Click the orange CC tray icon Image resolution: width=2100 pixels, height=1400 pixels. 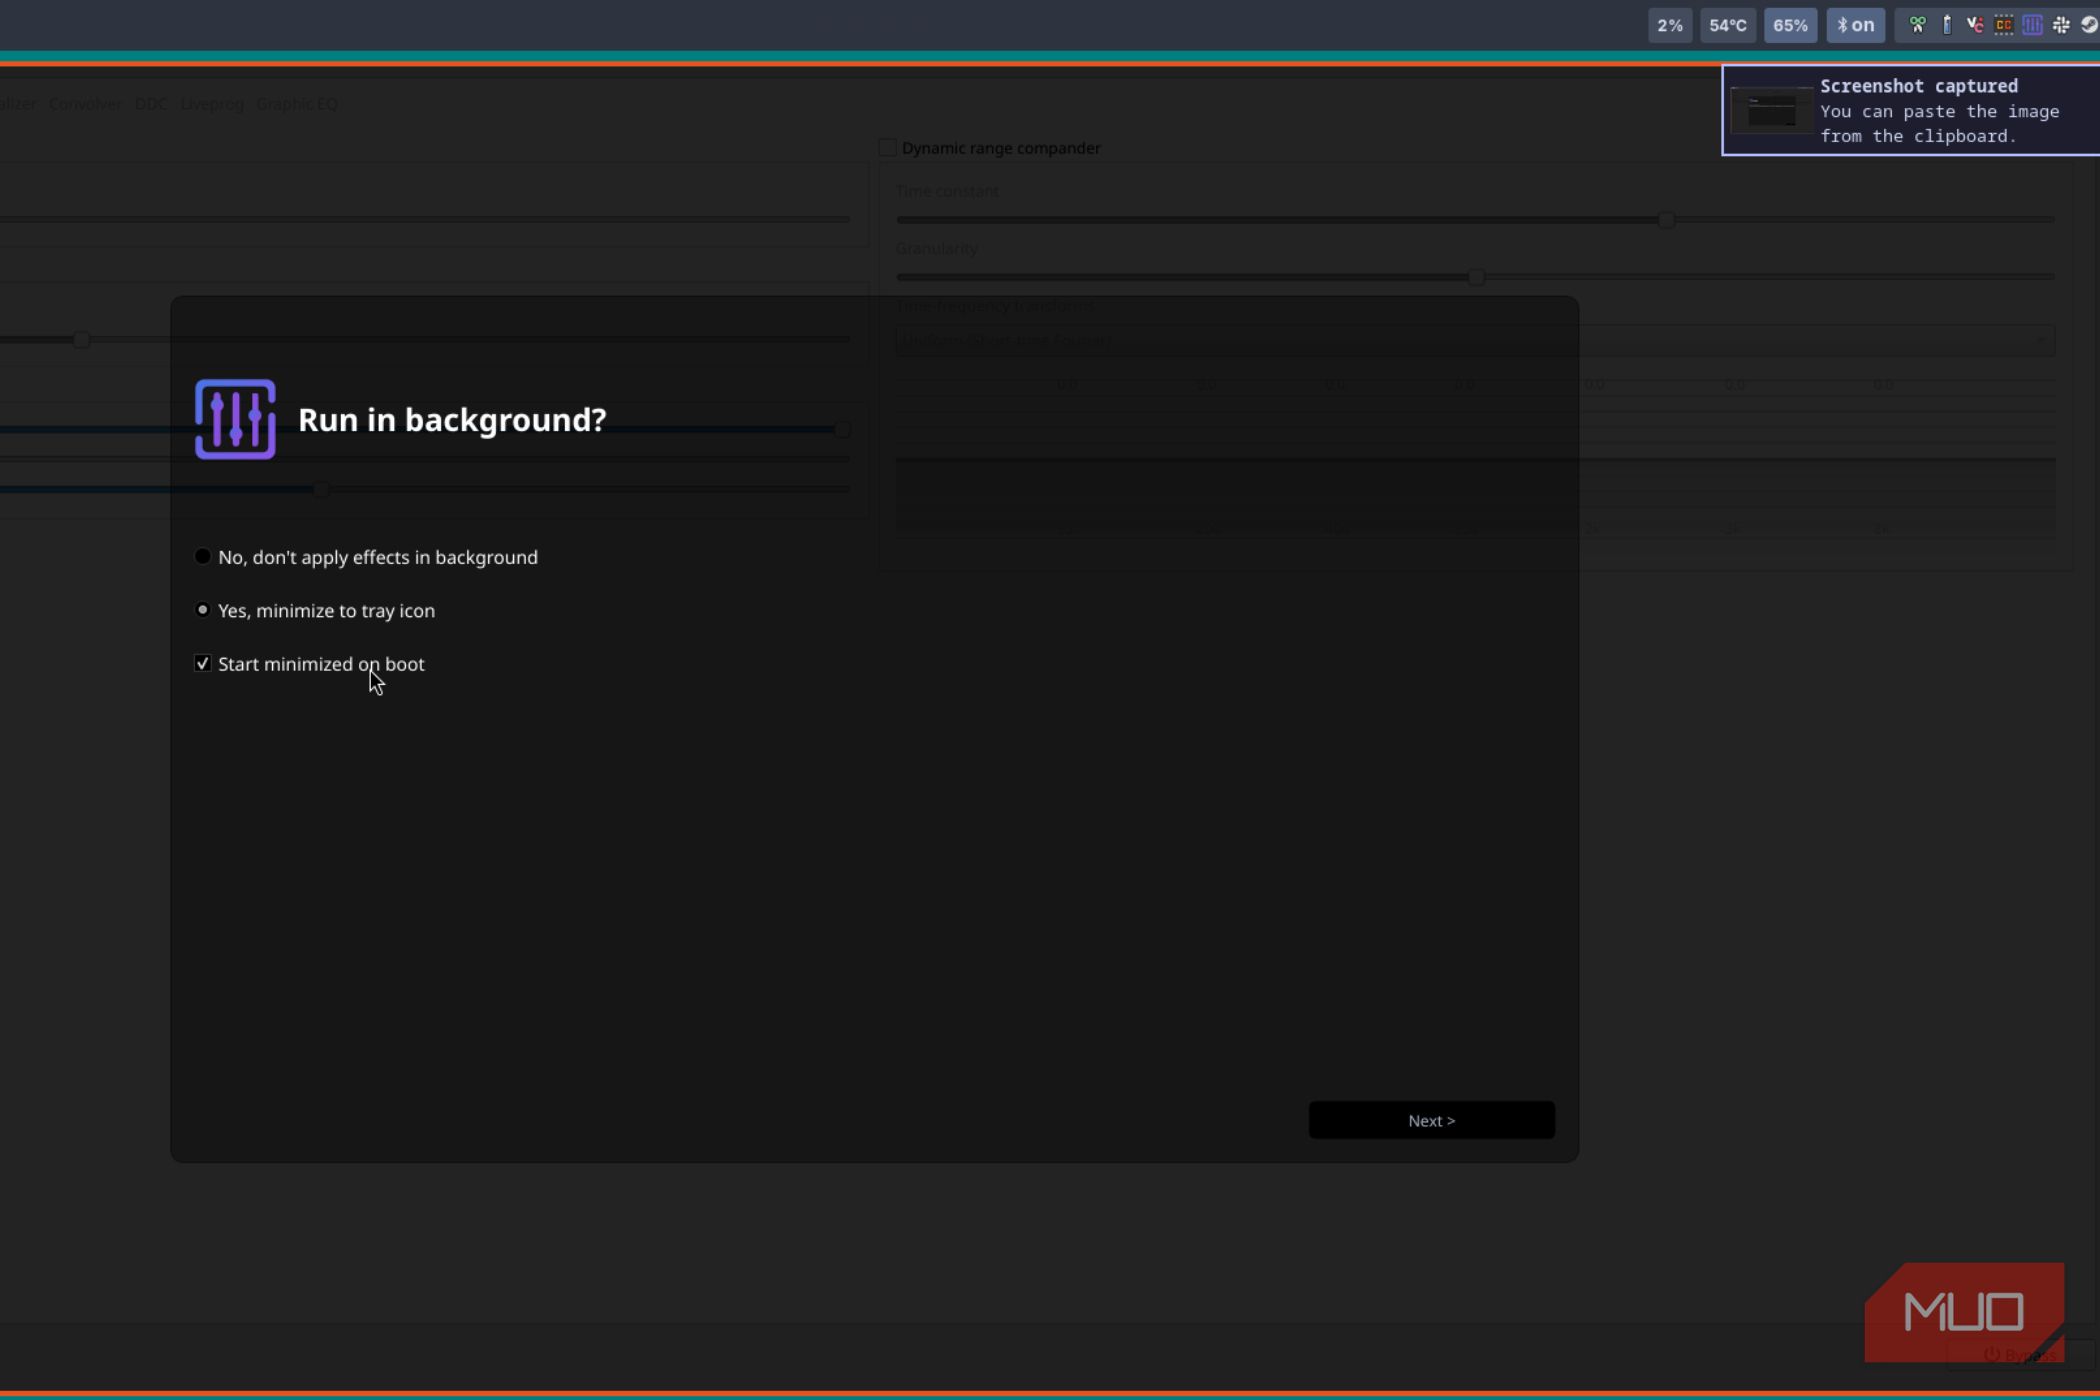click(2004, 25)
